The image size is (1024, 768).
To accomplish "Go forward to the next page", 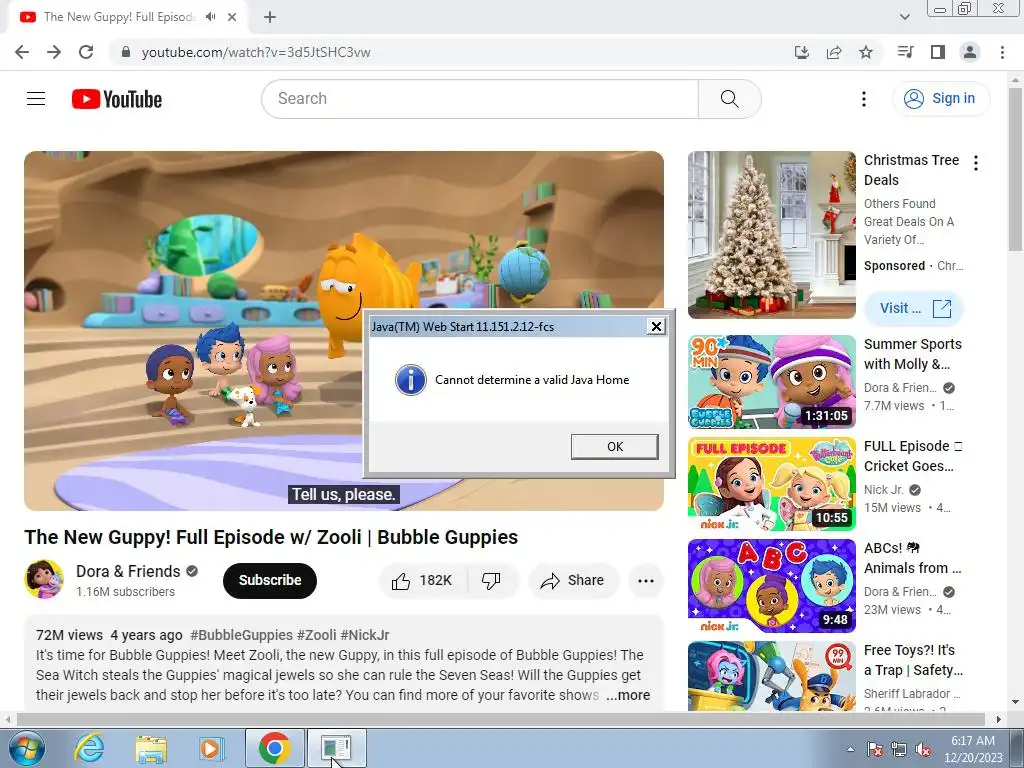I will coord(54,52).
